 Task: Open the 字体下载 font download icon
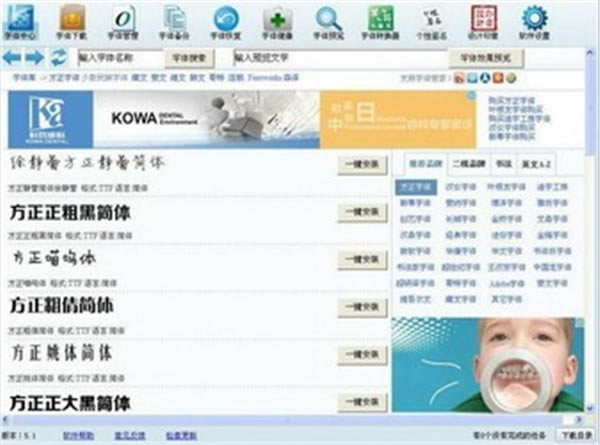(x=72, y=20)
